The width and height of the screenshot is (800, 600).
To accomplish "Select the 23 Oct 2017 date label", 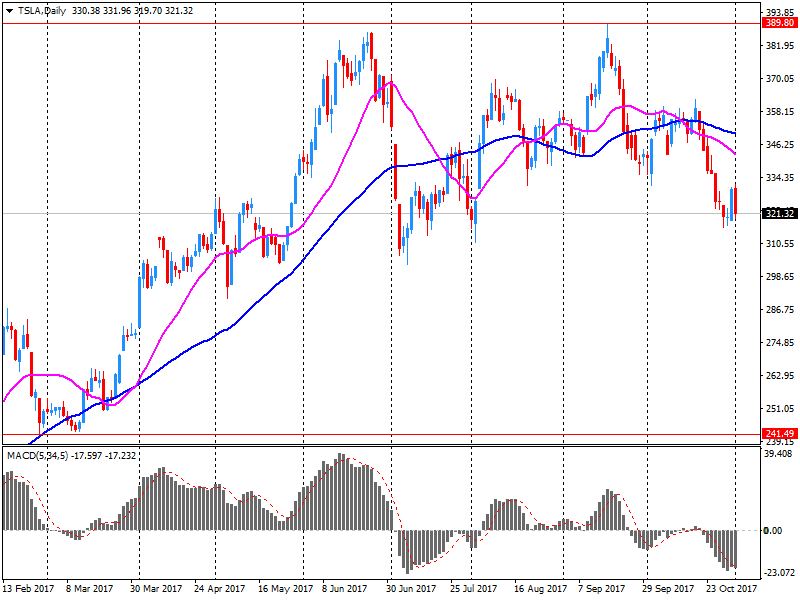I will point(731,588).
